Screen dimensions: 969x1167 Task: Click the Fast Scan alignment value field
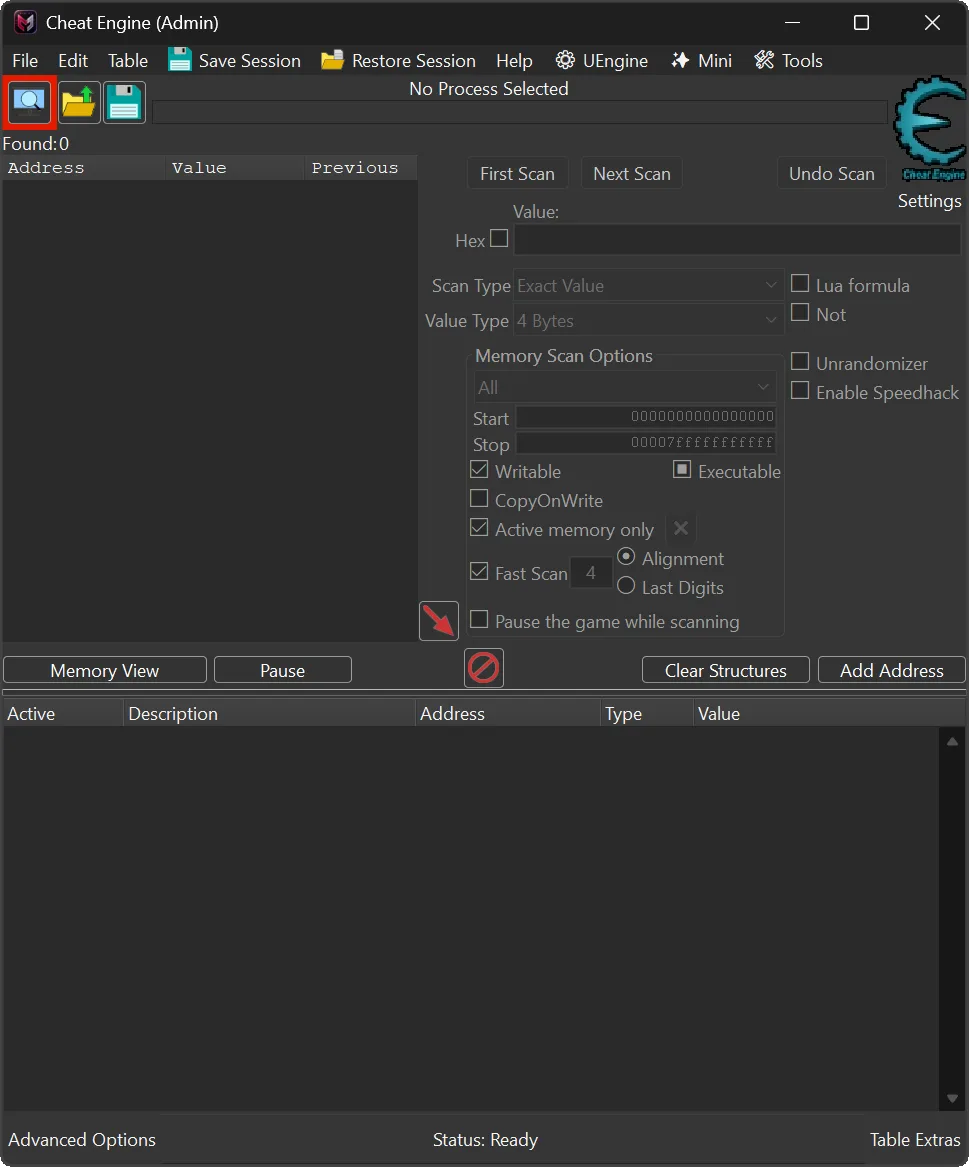tap(591, 572)
